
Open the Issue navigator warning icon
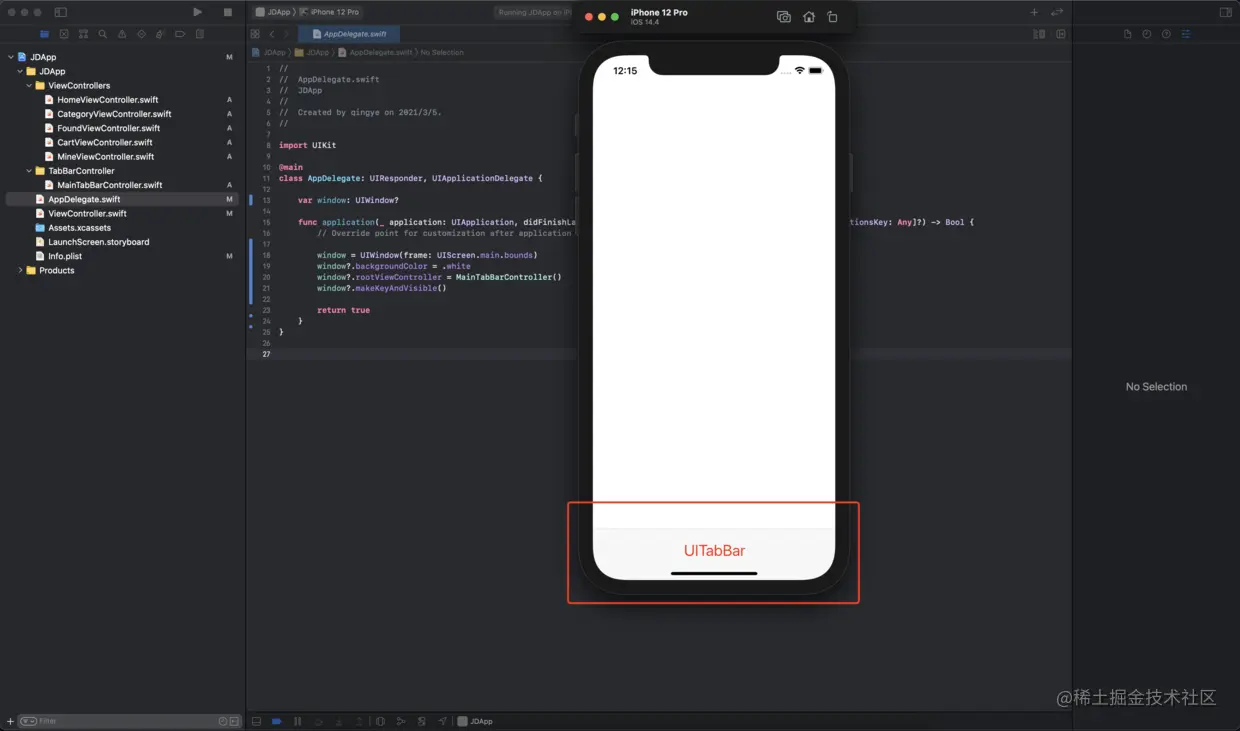[x=122, y=34]
